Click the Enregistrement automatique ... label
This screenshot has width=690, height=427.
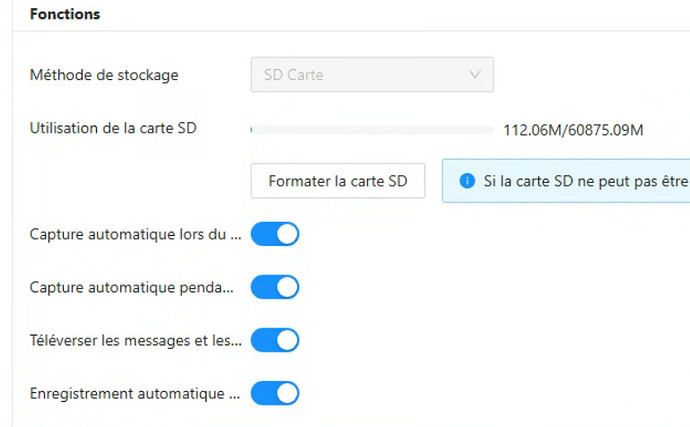(x=137, y=393)
